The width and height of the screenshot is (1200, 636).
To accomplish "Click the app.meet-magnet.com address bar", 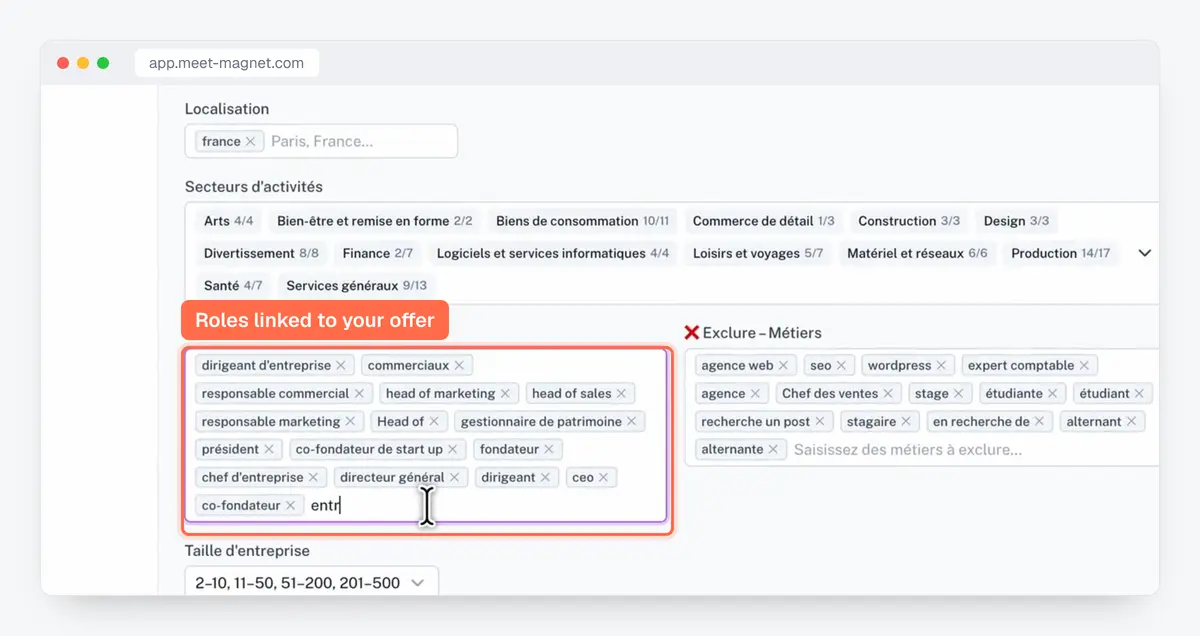I will [x=227, y=62].
